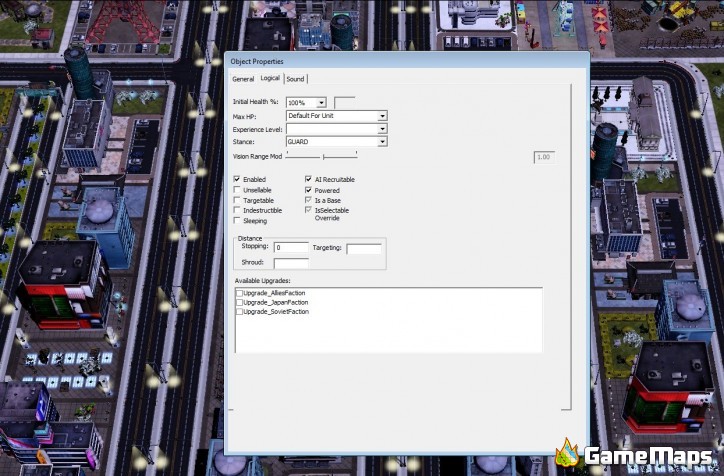This screenshot has height=476, width=724.
Task: Toggle IsSelectable Override checkbox
Action: pos(308,210)
